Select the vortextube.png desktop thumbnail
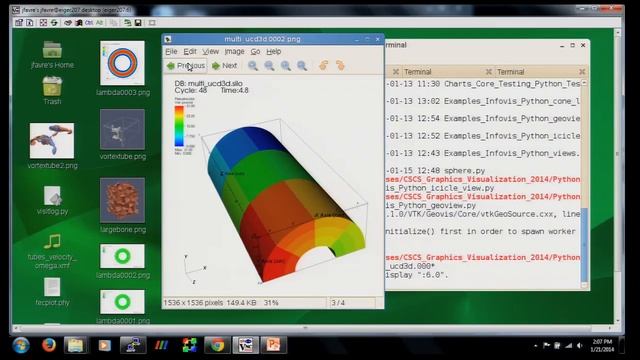This screenshot has width=640, height=360. click(122, 129)
